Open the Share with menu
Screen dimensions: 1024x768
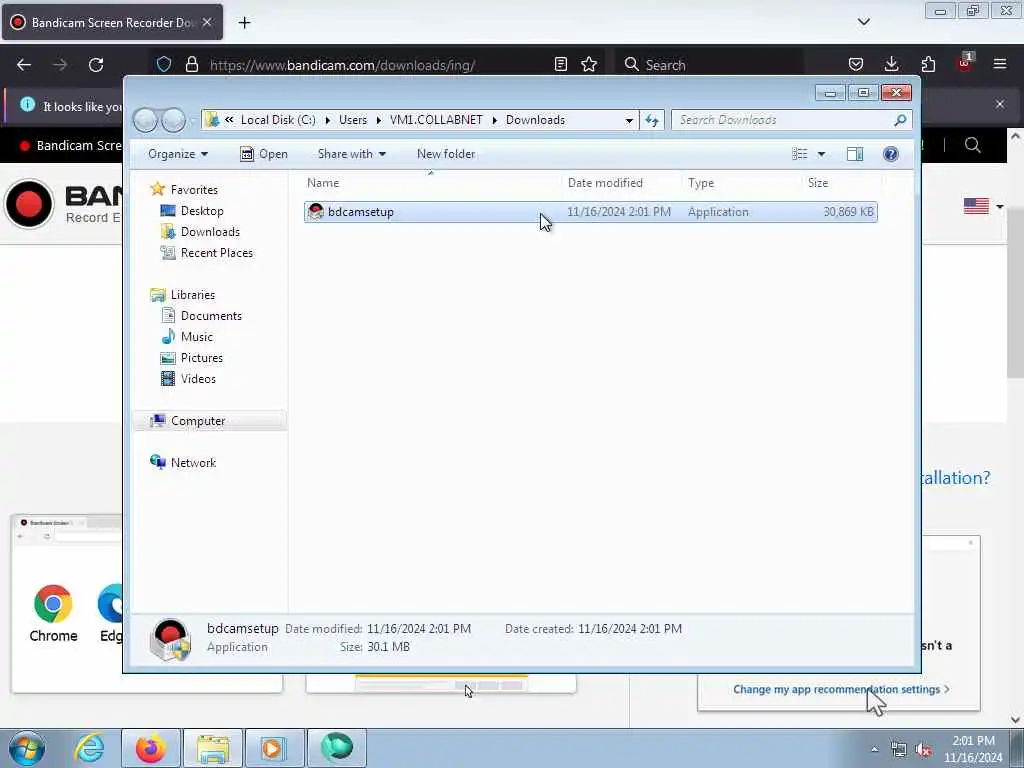pos(351,154)
